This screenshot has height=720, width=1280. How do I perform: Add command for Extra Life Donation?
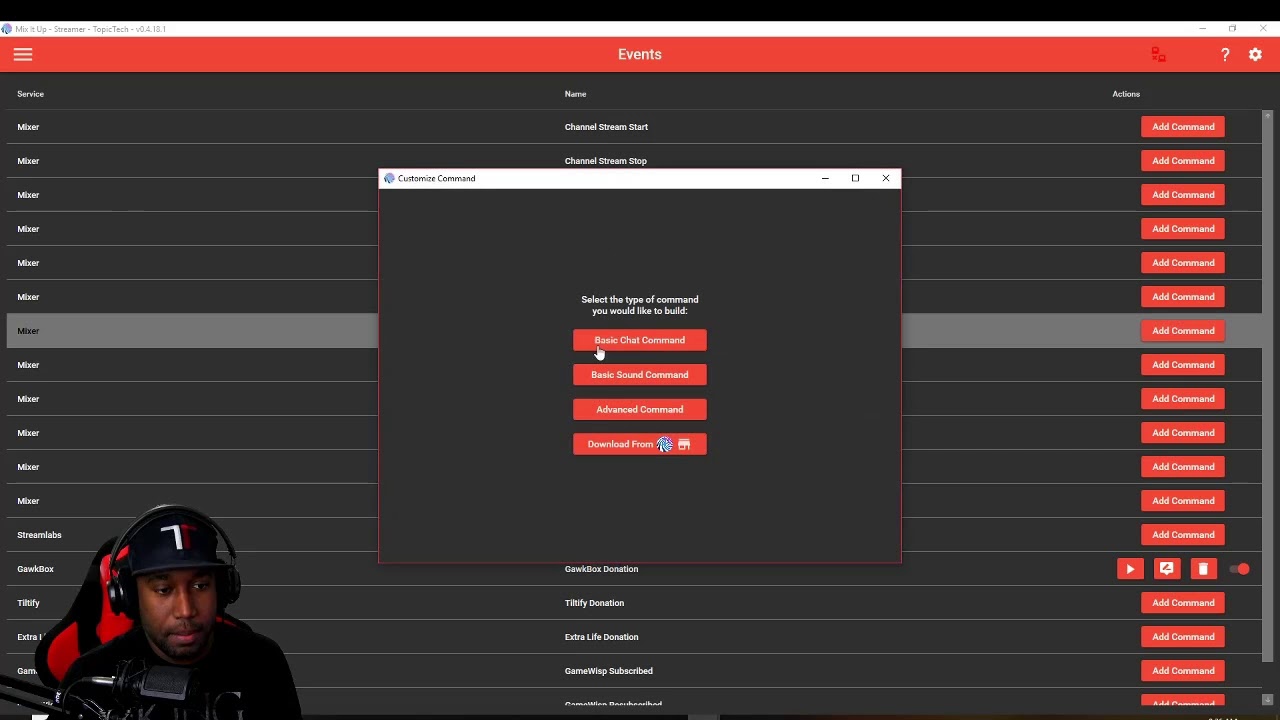coord(1183,637)
